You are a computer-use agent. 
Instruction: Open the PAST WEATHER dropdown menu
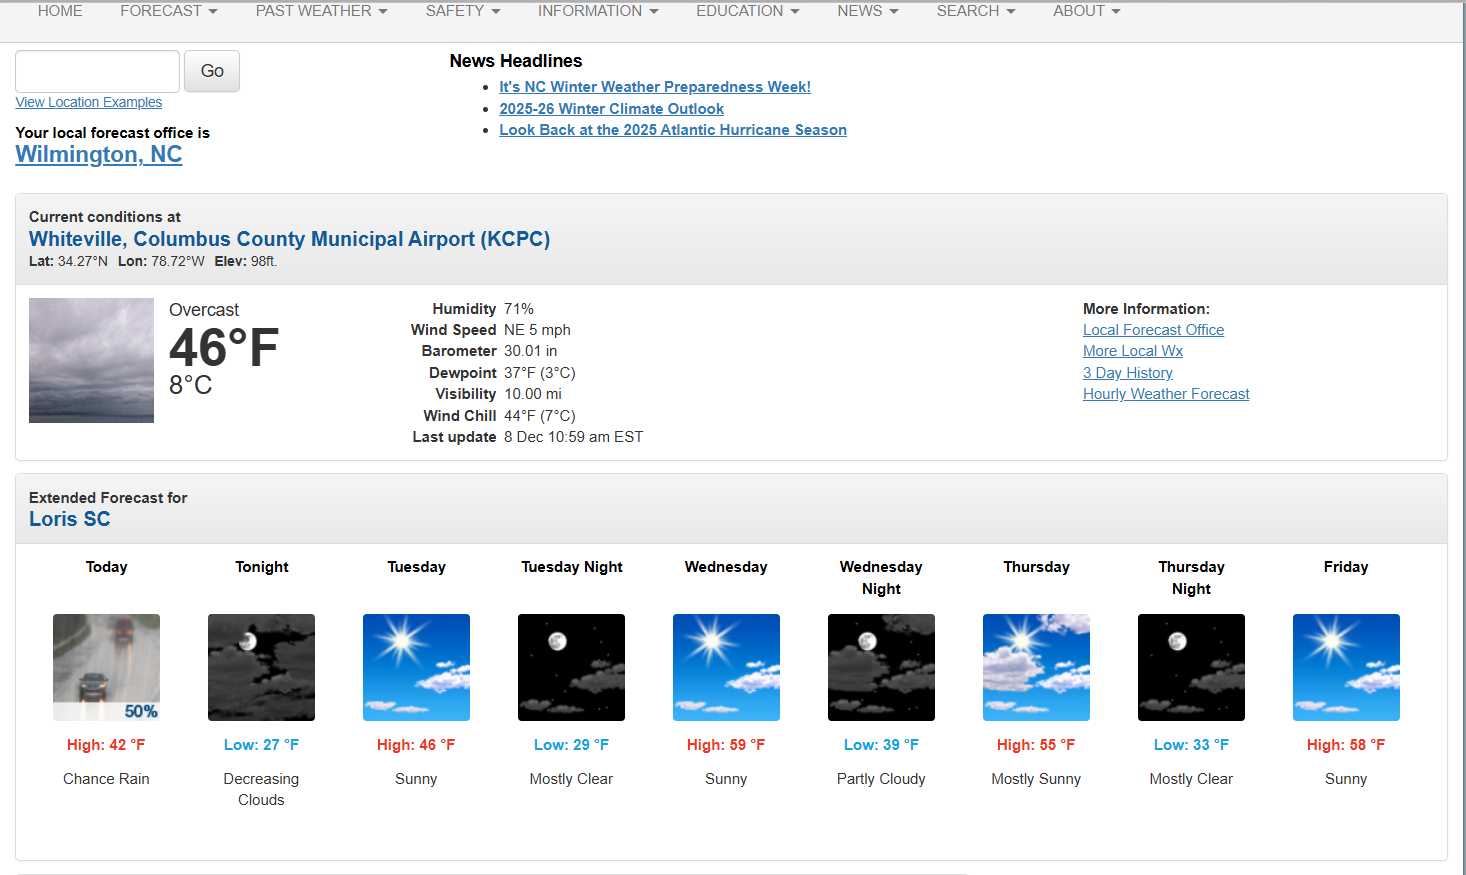pyautogui.click(x=321, y=11)
